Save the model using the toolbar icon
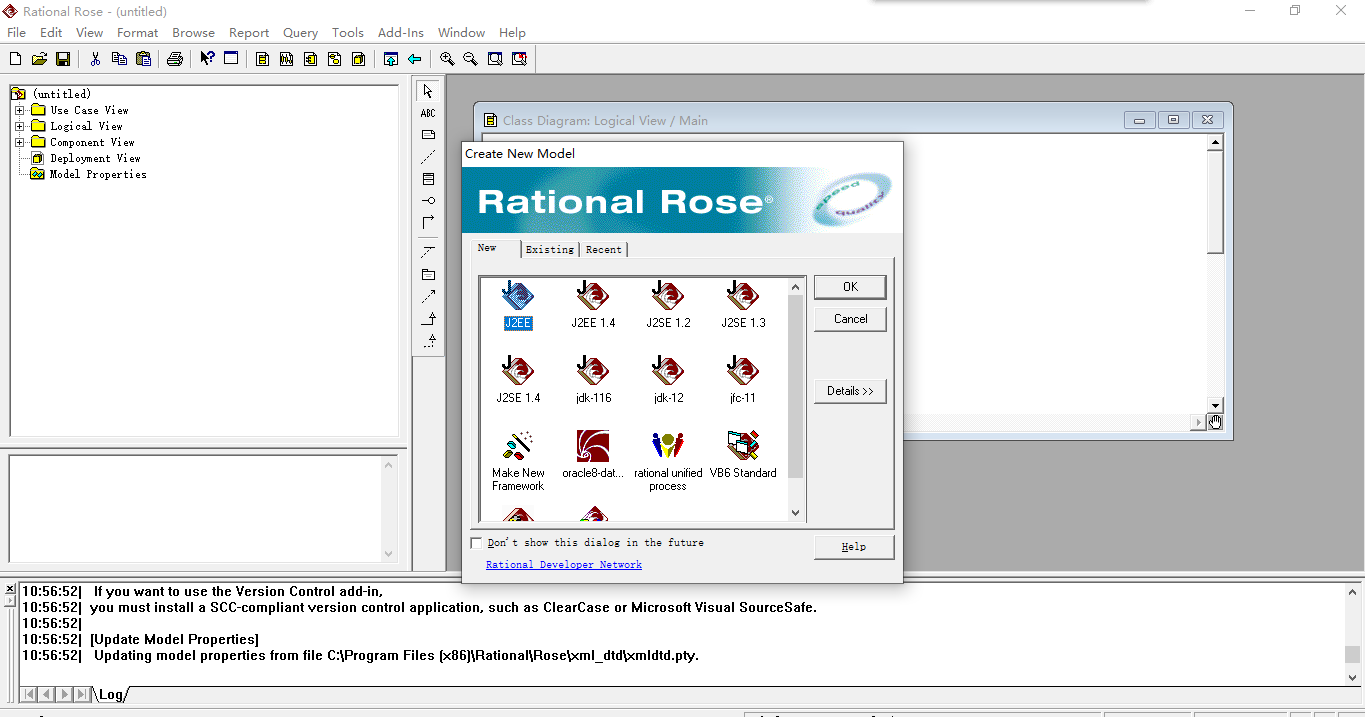The image size is (1365, 717). [x=63, y=58]
